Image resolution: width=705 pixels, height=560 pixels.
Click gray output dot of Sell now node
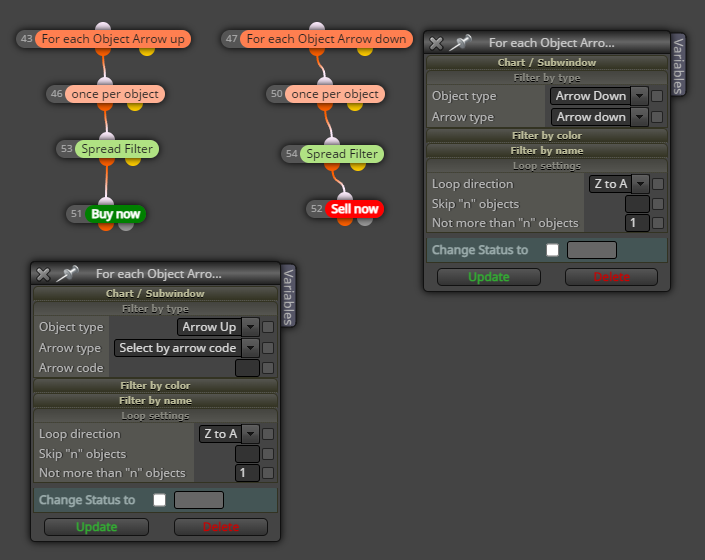[365, 220]
